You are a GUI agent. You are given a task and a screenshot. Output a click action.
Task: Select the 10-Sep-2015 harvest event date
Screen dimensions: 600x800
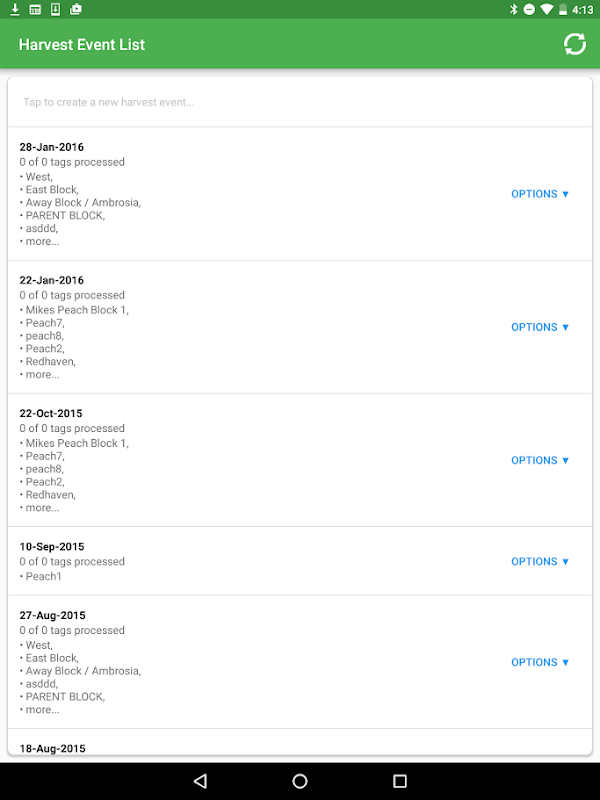(x=52, y=547)
